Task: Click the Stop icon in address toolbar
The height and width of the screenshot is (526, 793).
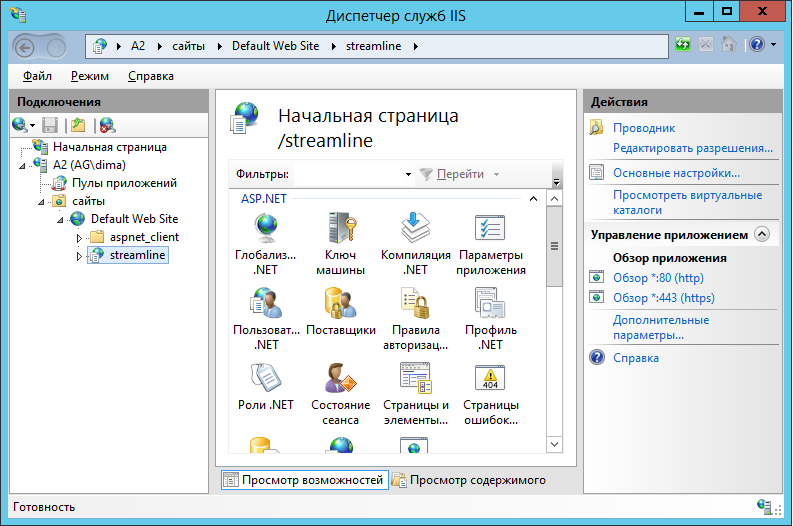Action: pyautogui.click(x=706, y=45)
